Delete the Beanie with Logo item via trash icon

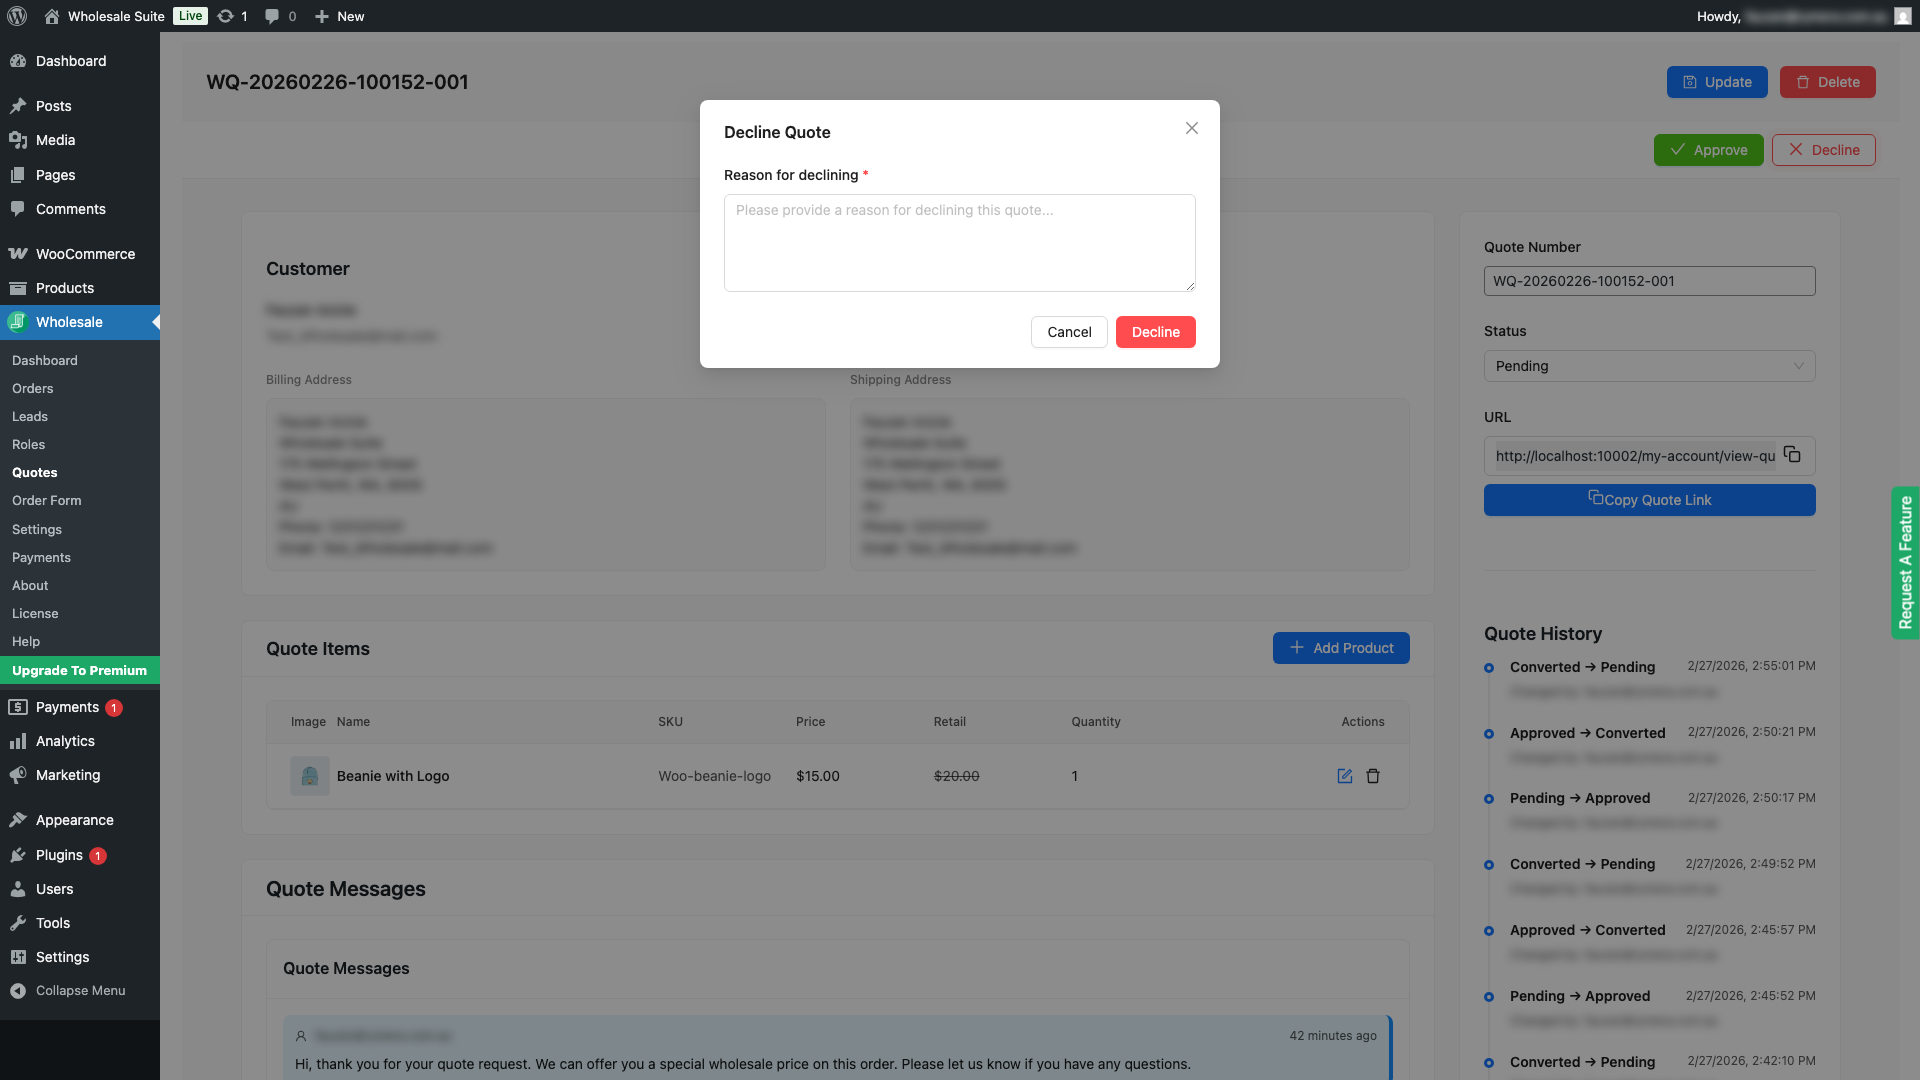tap(1374, 776)
